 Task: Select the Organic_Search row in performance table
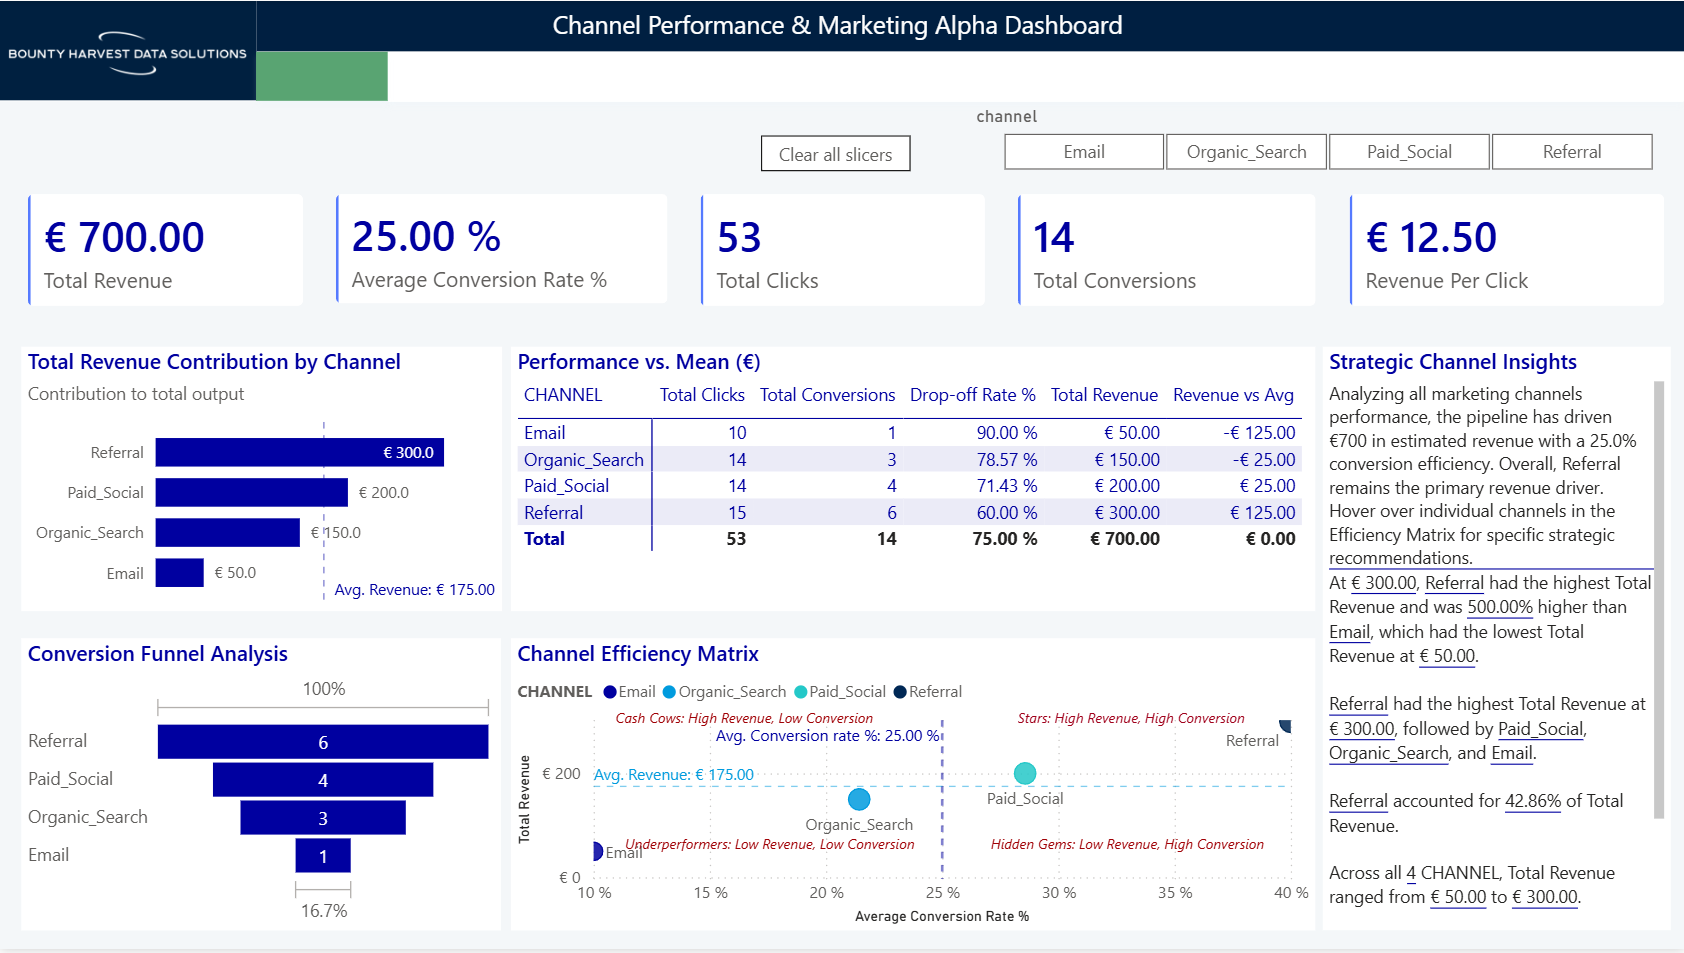click(x=910, y=459)
